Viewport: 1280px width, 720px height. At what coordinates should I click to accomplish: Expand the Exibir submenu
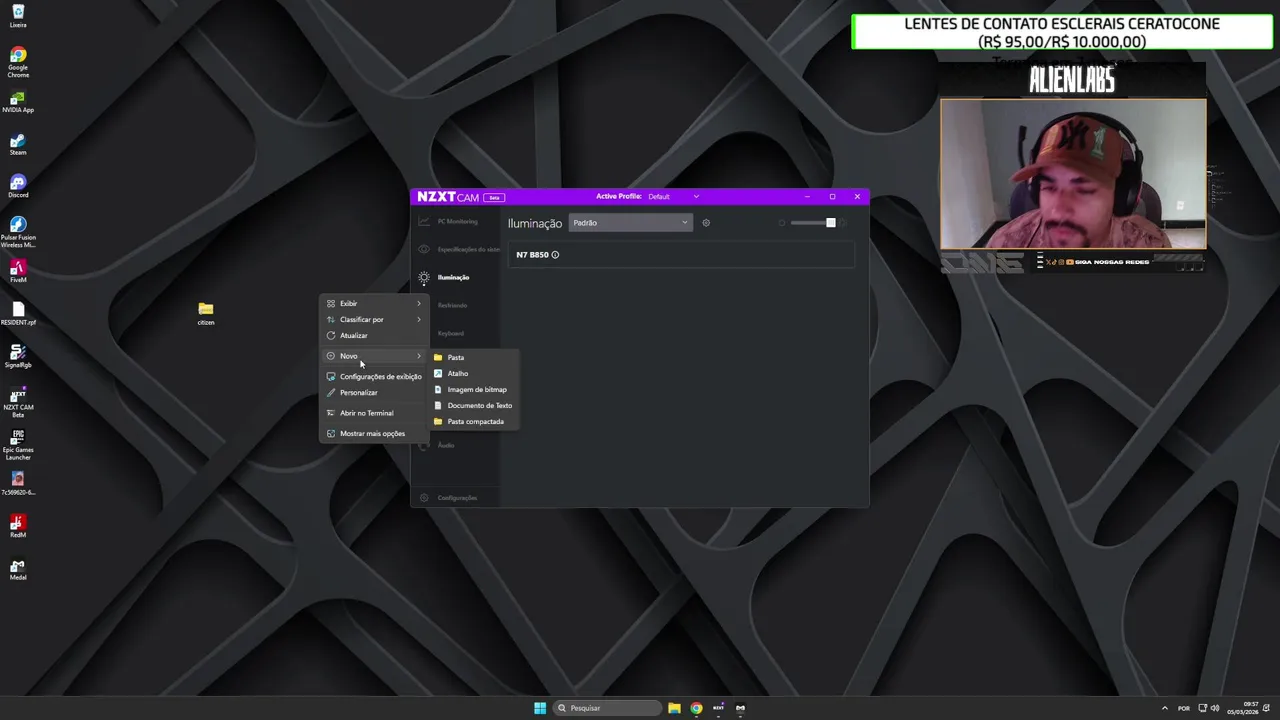click(374, 303)
